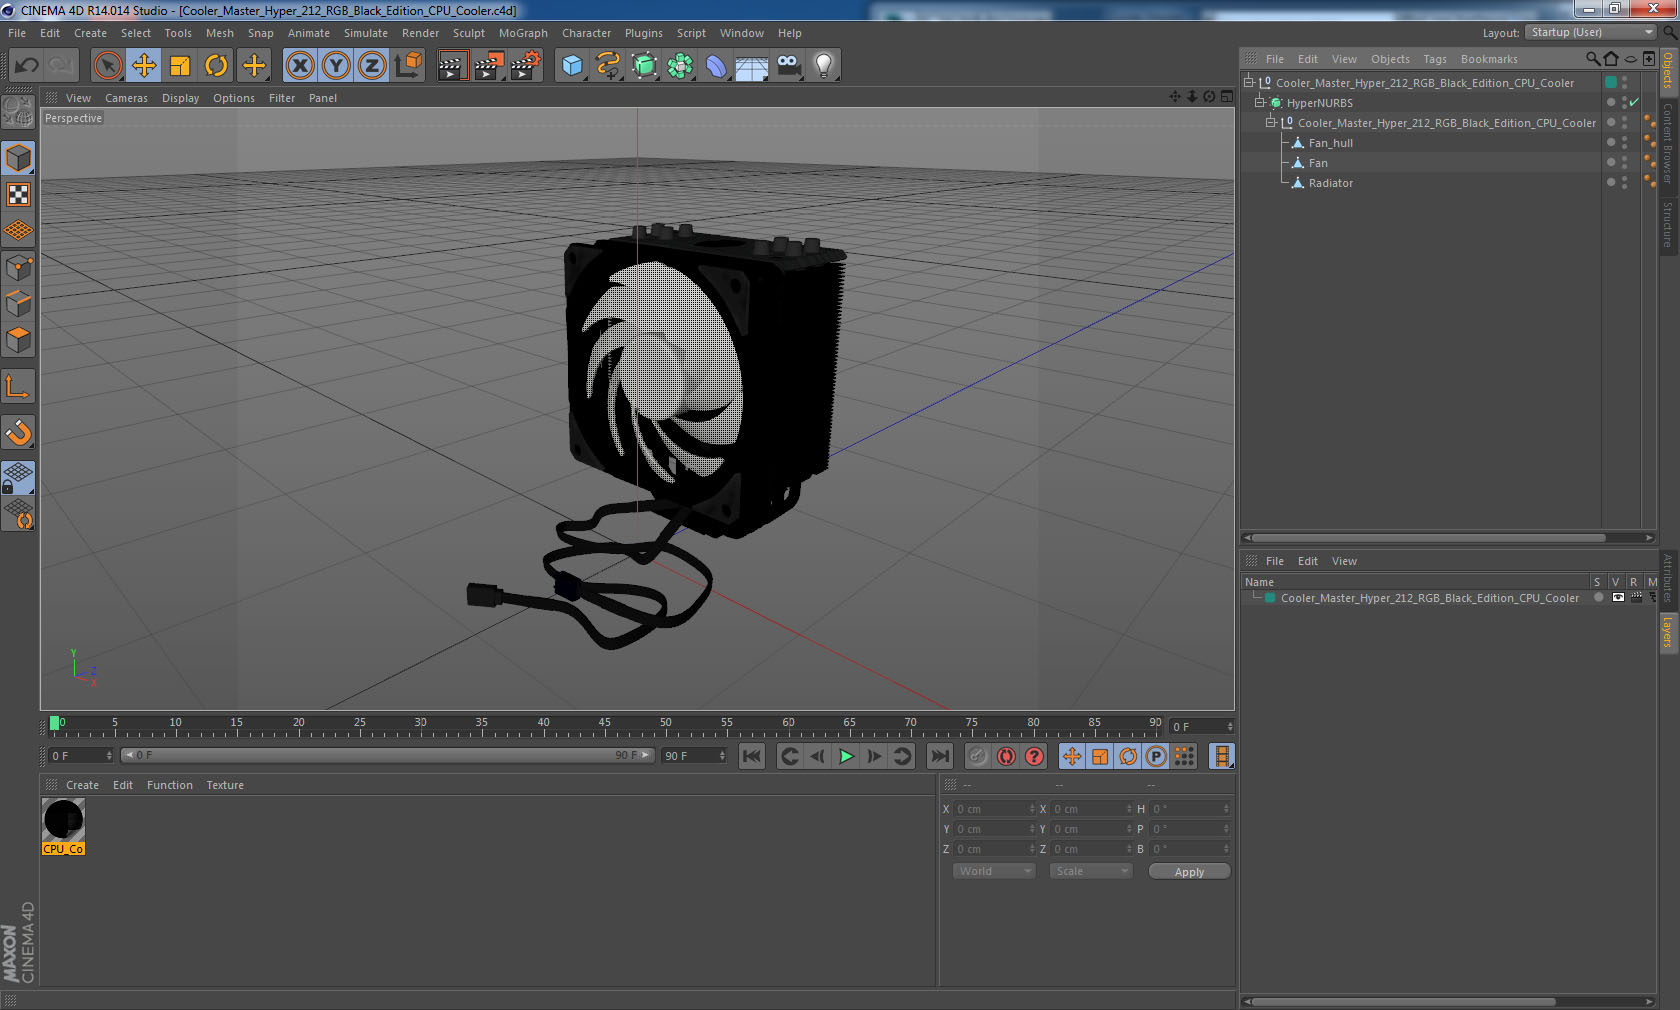The width and height of the screenshot is (1680, 1010).
Task: Click the Coordinate System icon
Action: coord(408,66)
